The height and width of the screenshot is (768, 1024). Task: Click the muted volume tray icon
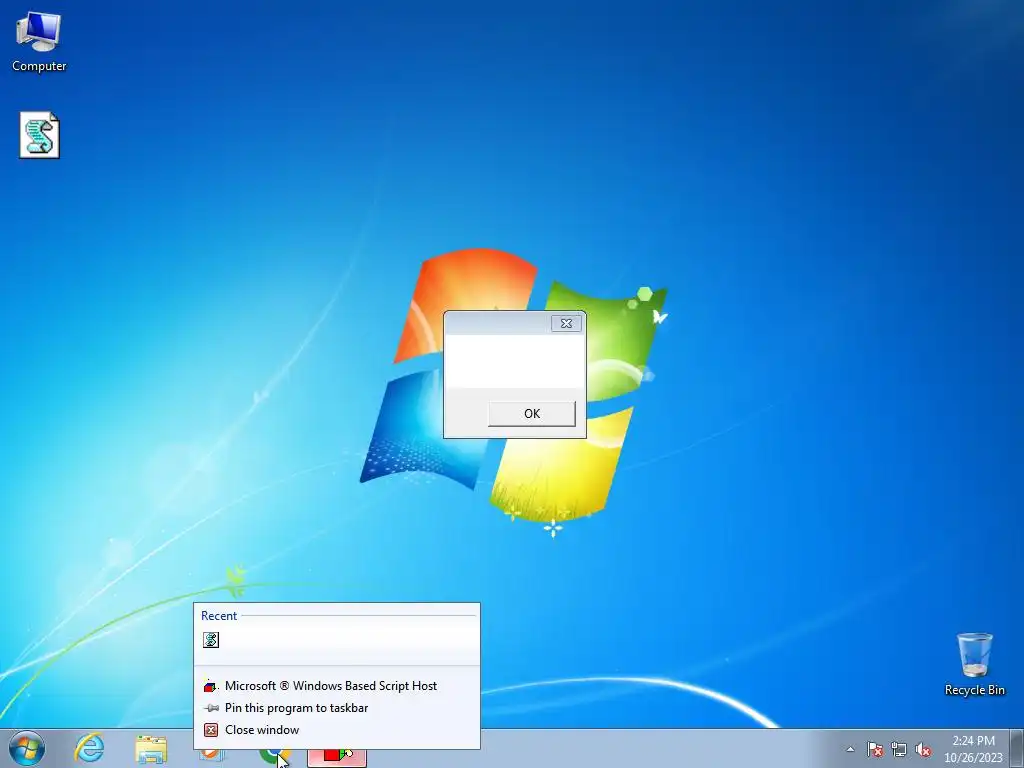click(x=923, y=749)
